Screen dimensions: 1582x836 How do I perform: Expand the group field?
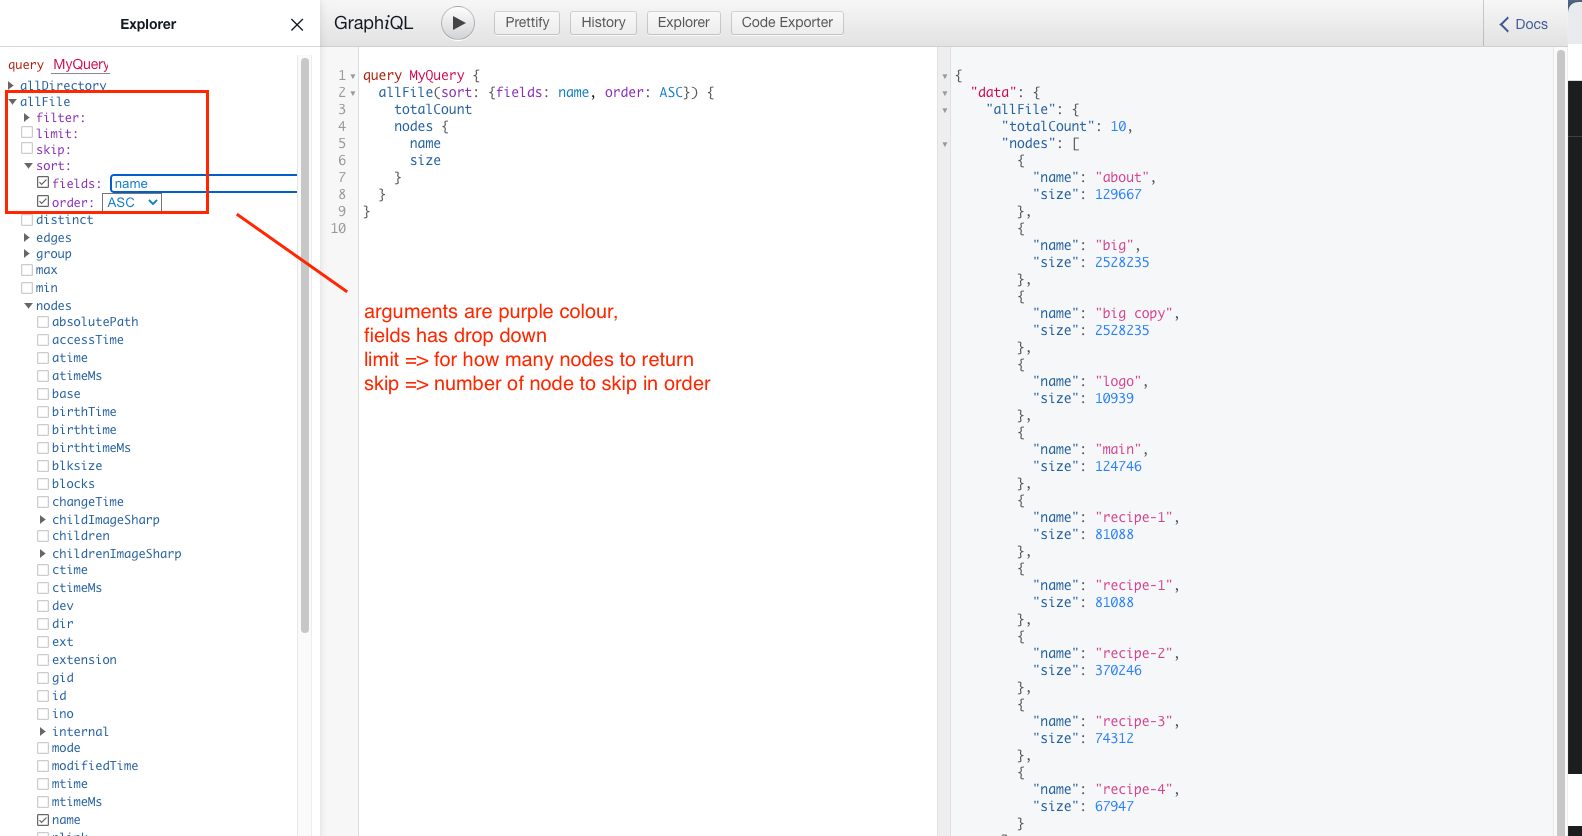pos(27,254)
